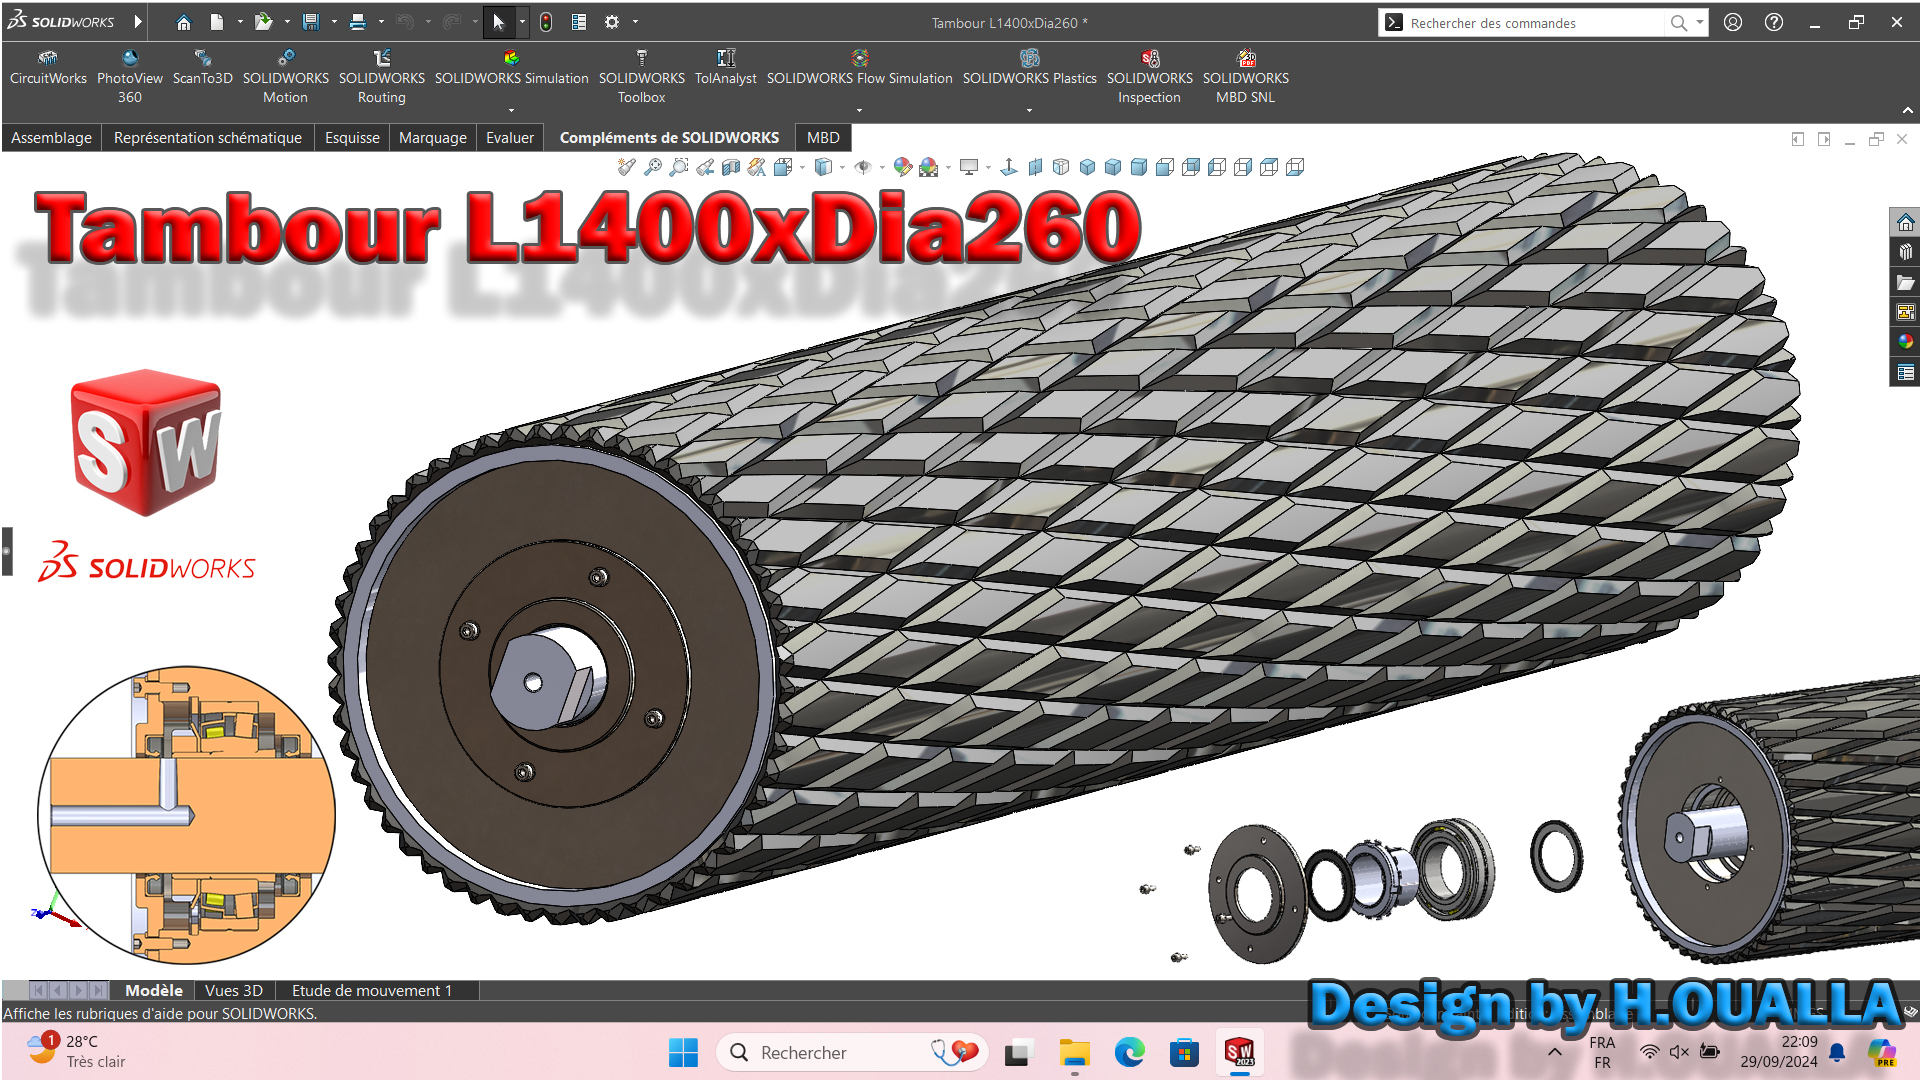Open the Save dropdown arrow
Screen dimensions: 1920x1080
(334, 22)
